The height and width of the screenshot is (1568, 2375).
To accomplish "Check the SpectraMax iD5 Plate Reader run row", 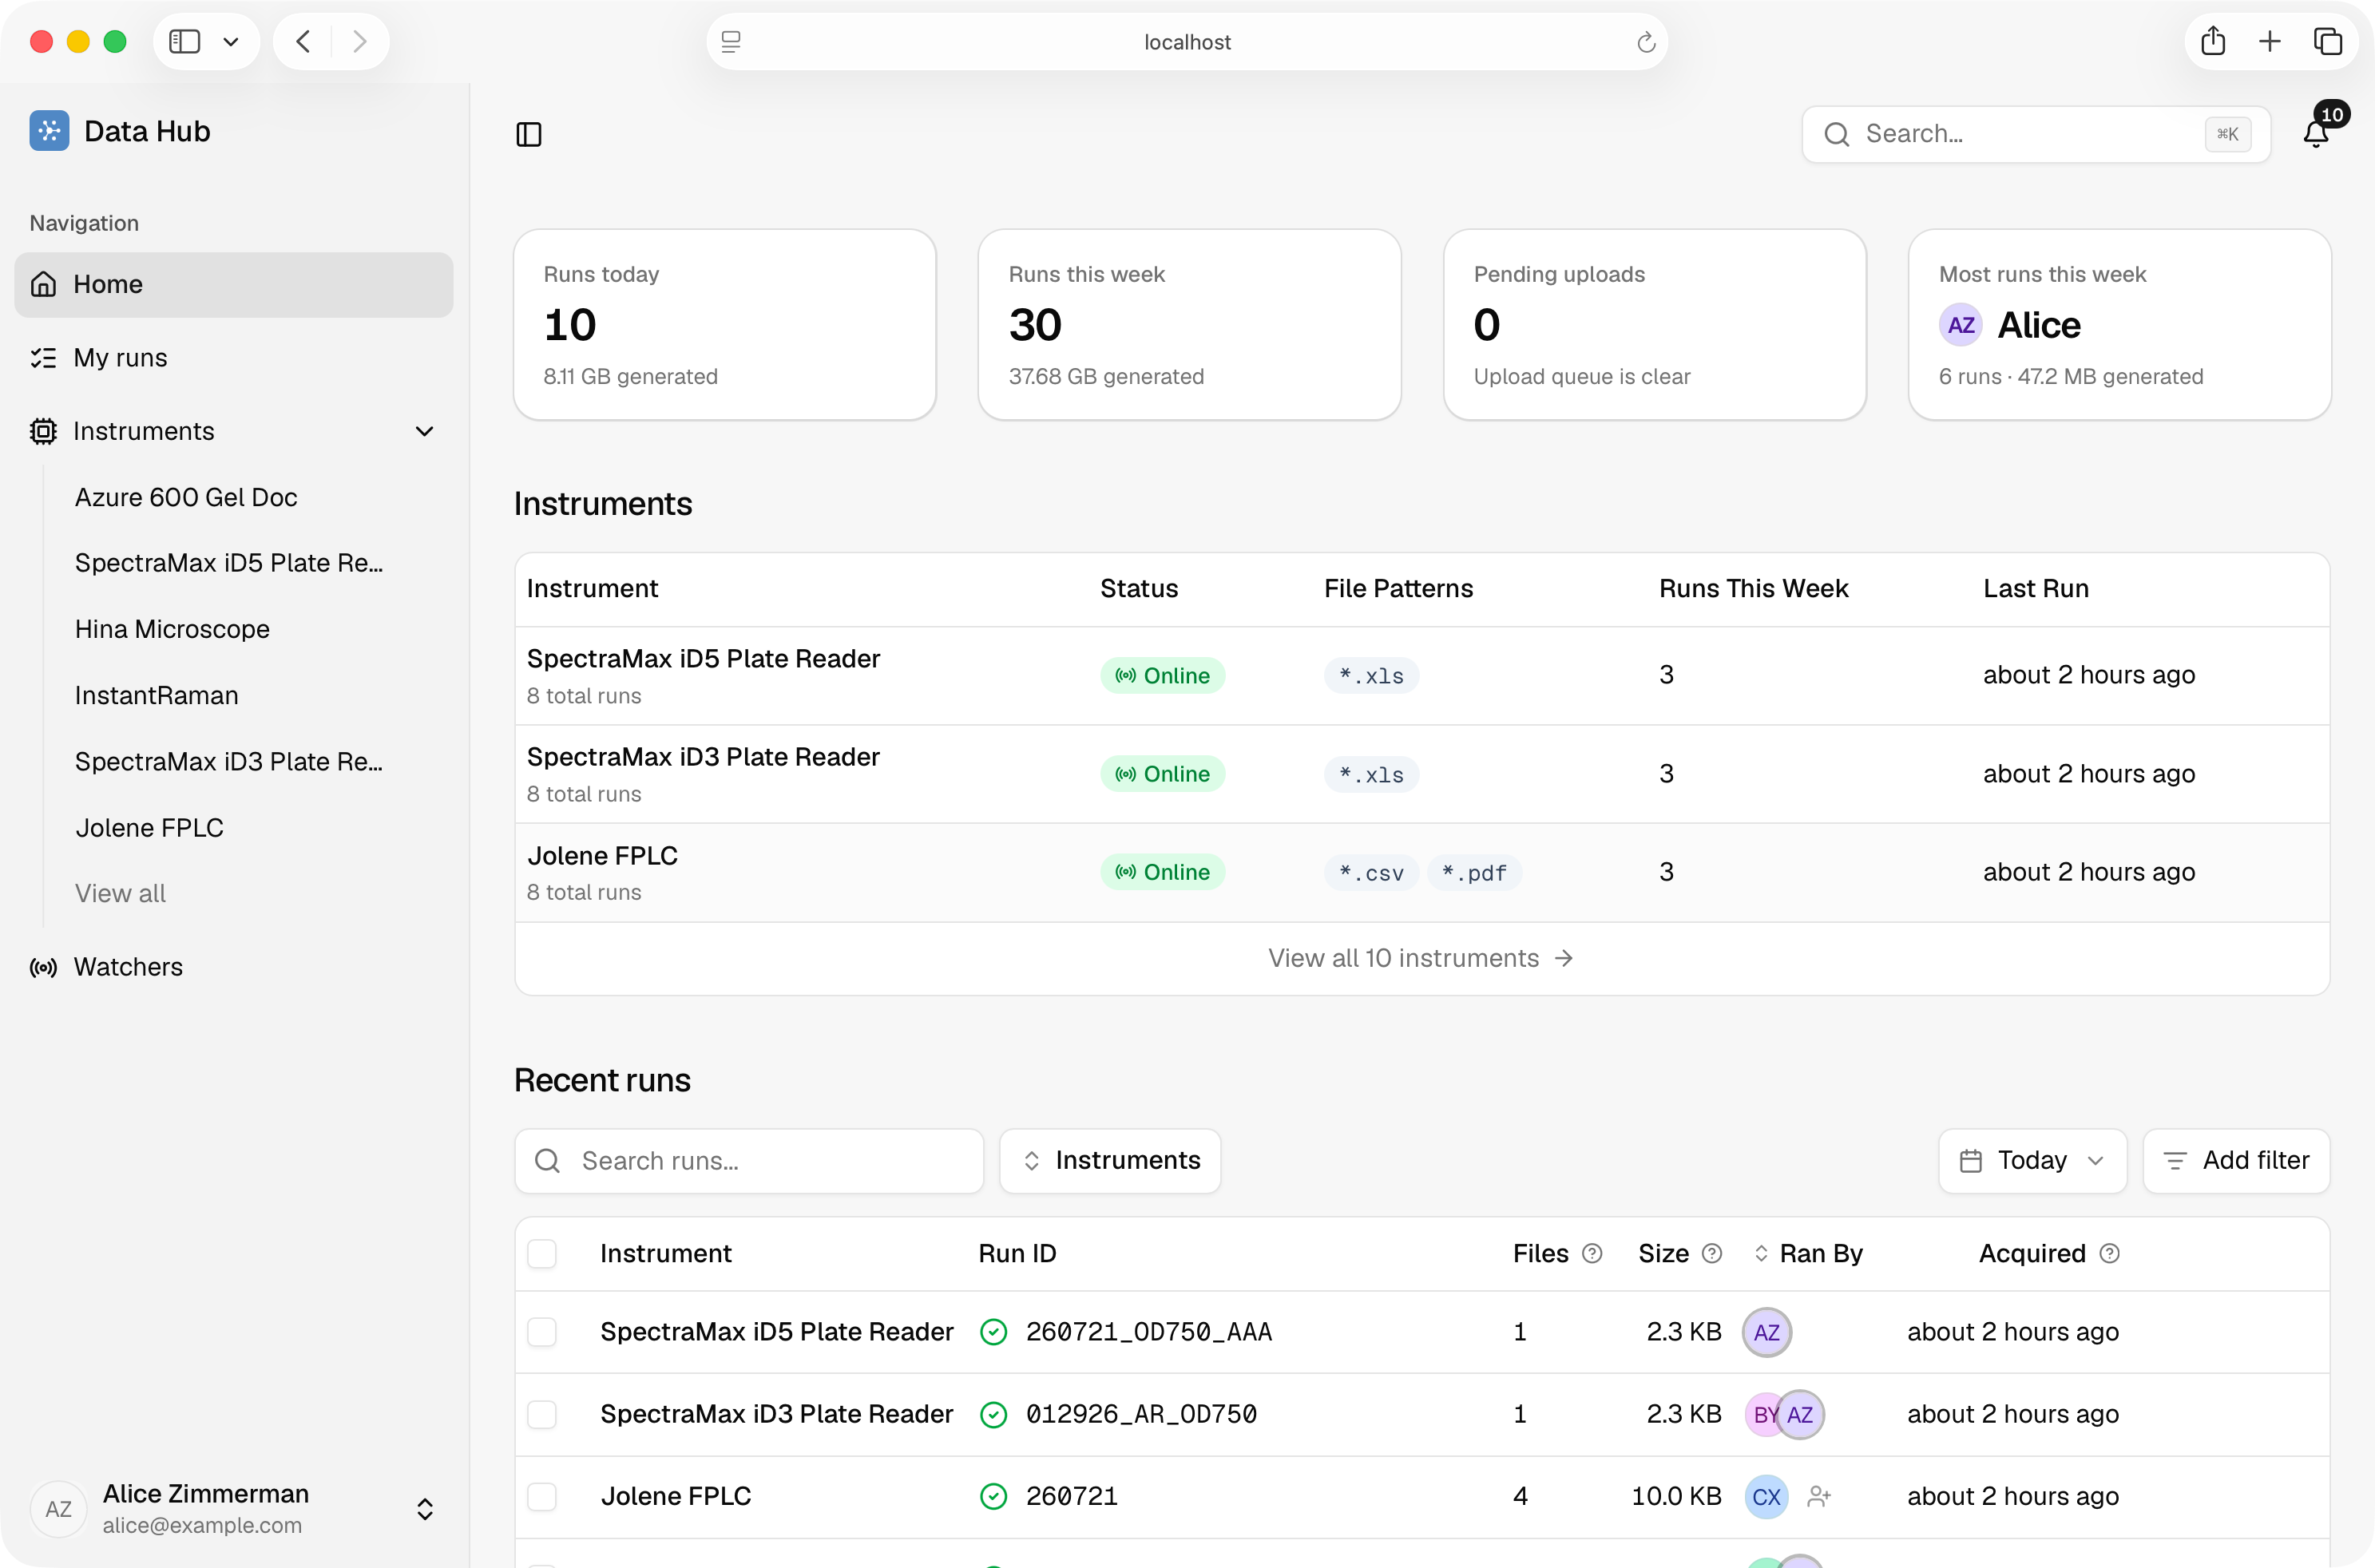I will pyautogui.click(x=542, y=1332).
